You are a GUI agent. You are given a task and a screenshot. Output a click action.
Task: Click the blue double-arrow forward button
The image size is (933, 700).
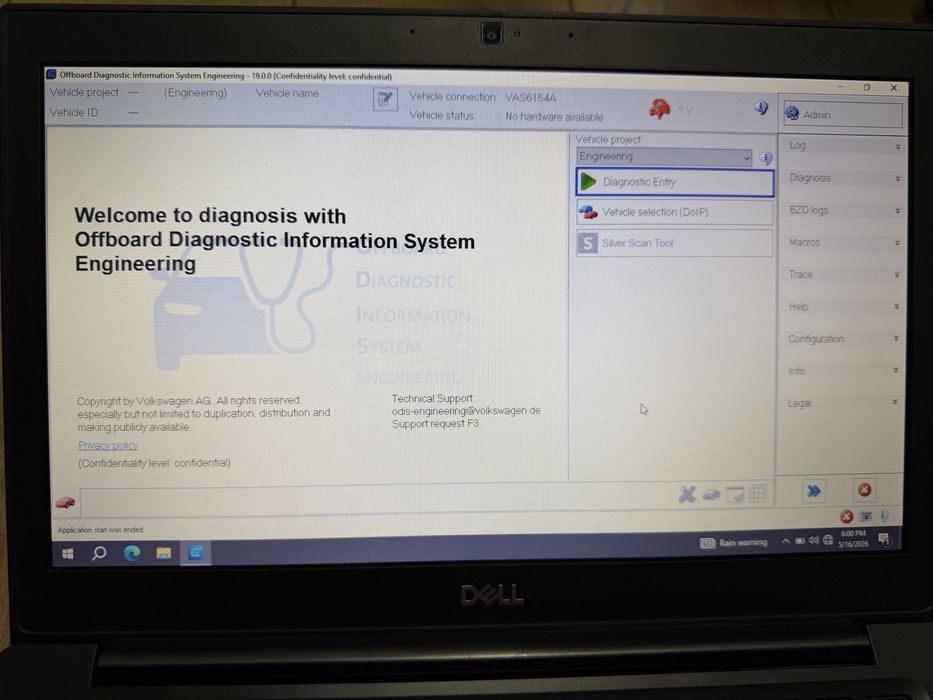813,491
